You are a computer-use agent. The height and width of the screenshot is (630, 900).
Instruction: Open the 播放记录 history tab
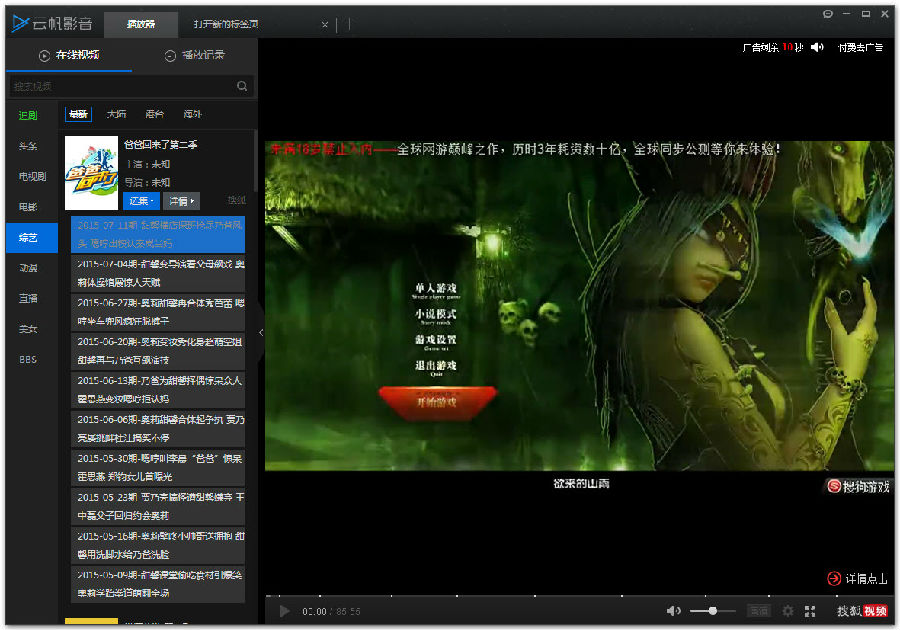pos(195,55)
